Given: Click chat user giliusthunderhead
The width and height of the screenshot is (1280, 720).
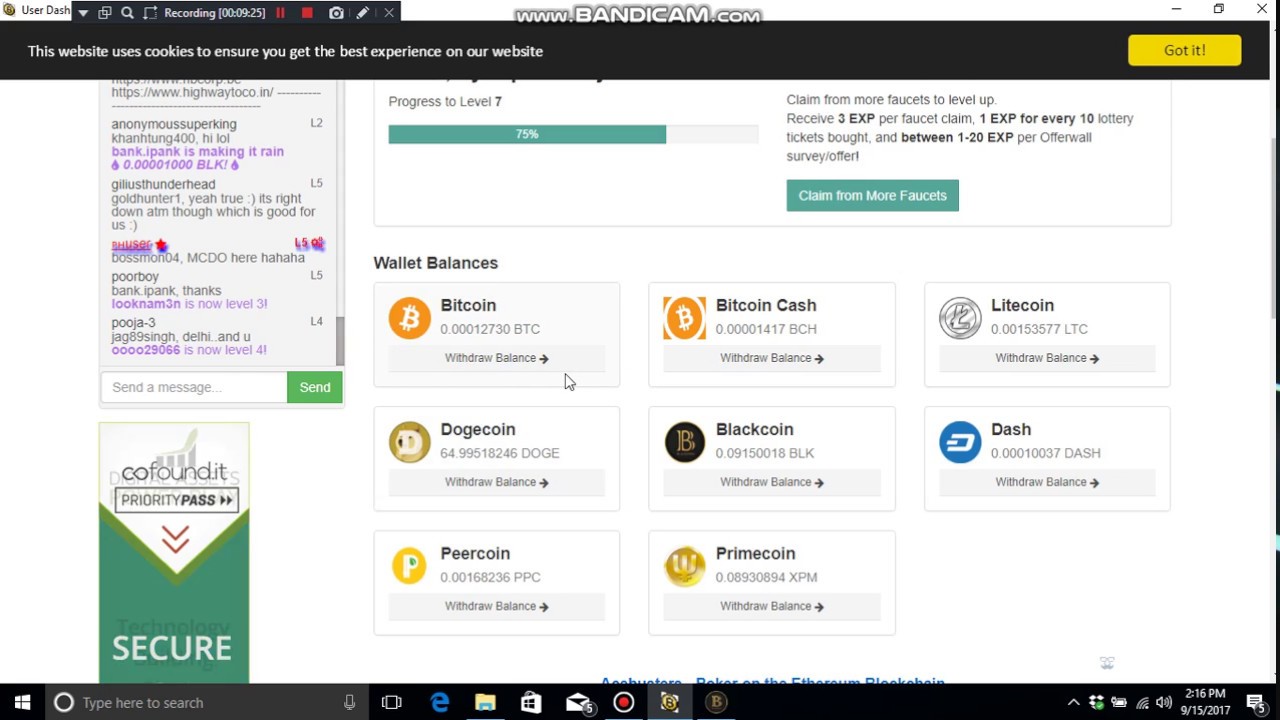Looking at the screenshot, I should [x=163, y=184].
